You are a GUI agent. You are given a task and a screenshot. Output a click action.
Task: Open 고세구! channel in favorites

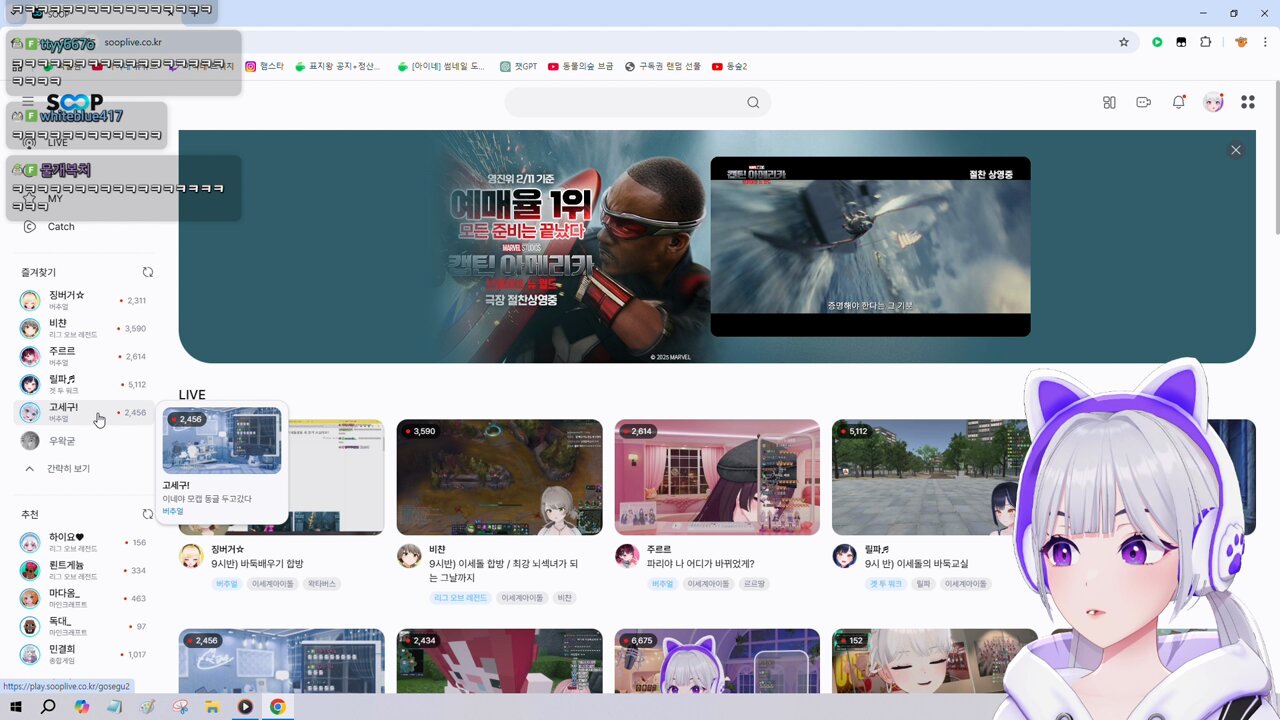(x=84, y=412)
